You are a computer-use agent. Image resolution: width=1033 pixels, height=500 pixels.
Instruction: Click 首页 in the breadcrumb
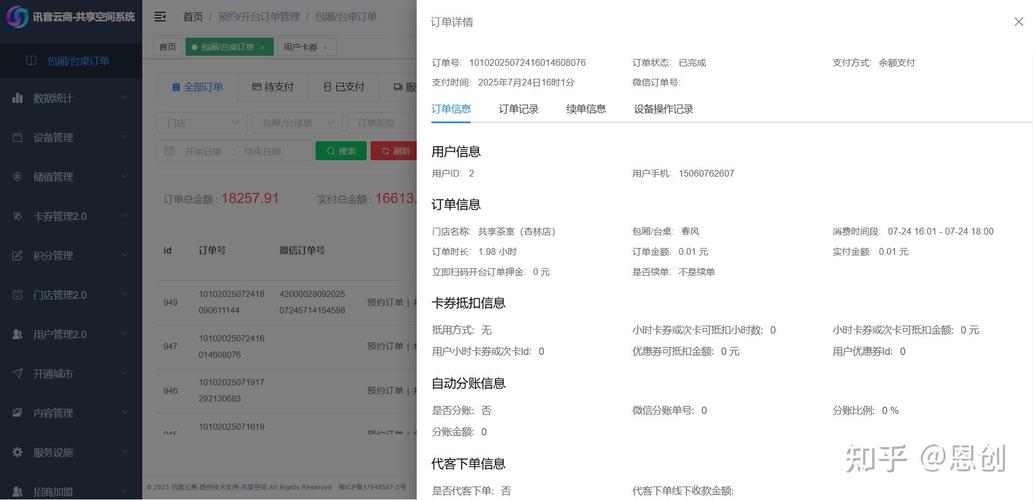(193, 16)
